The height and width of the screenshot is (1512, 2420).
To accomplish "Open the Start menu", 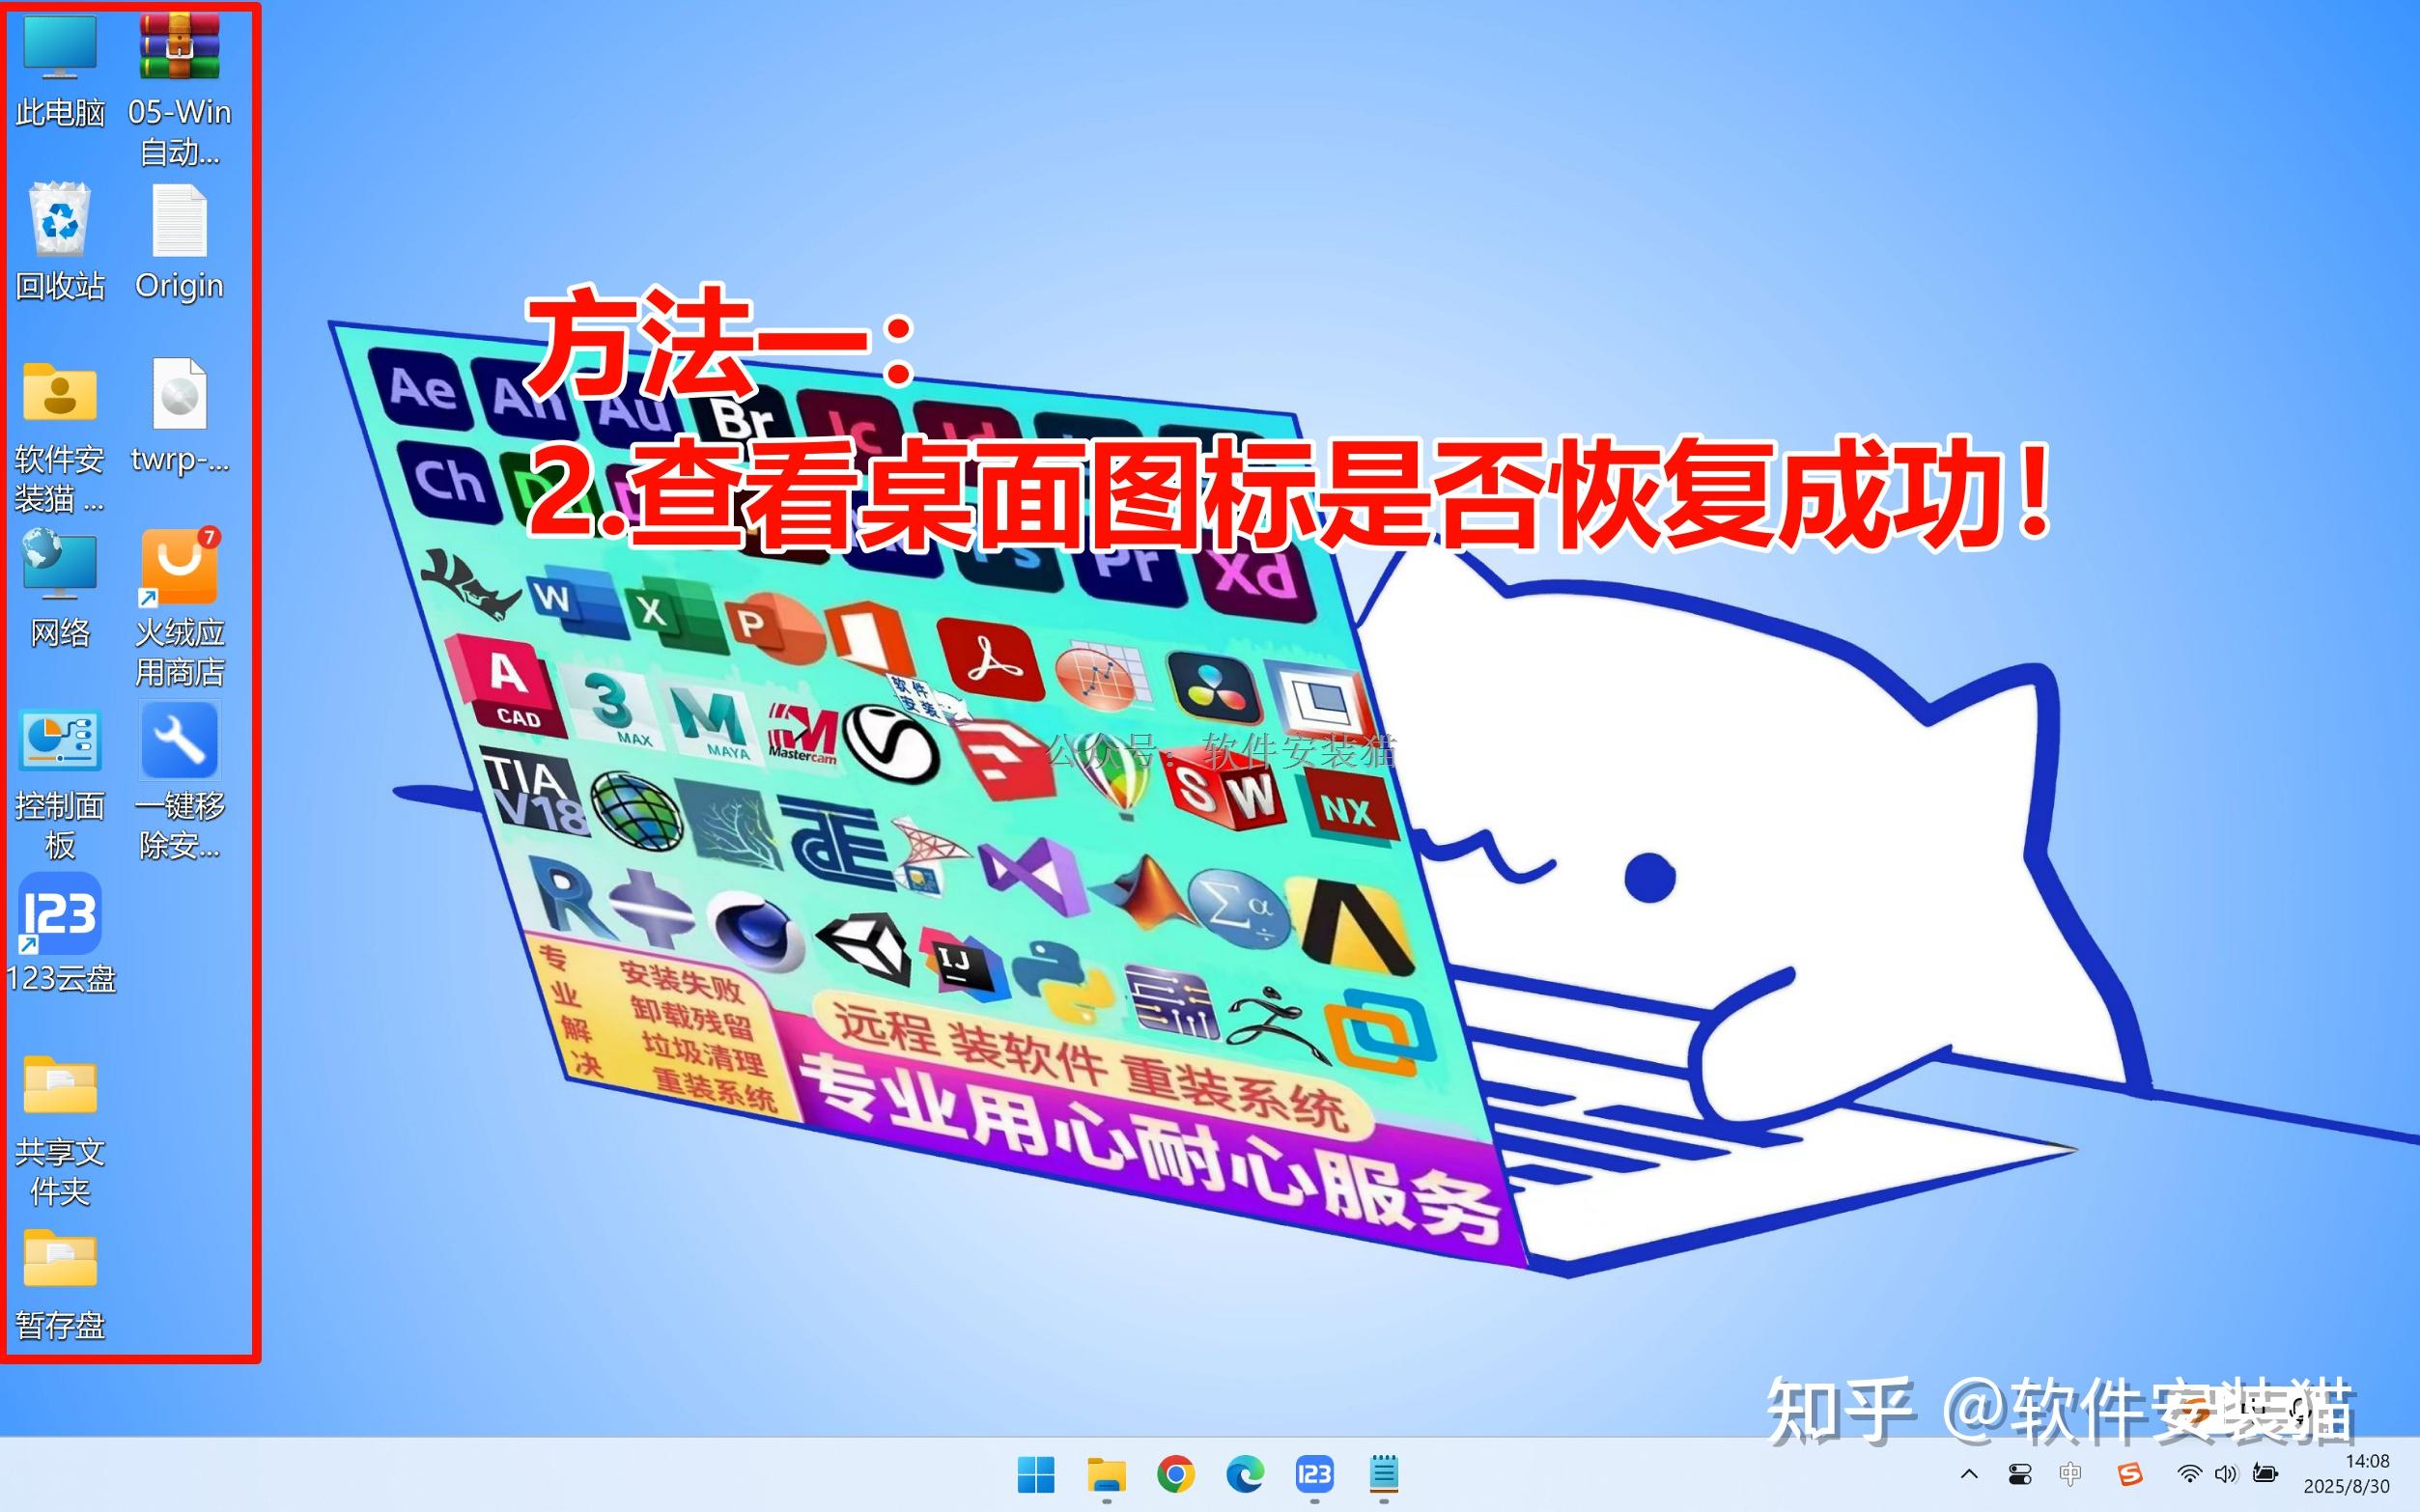I will click(x=1037, y=1474).
